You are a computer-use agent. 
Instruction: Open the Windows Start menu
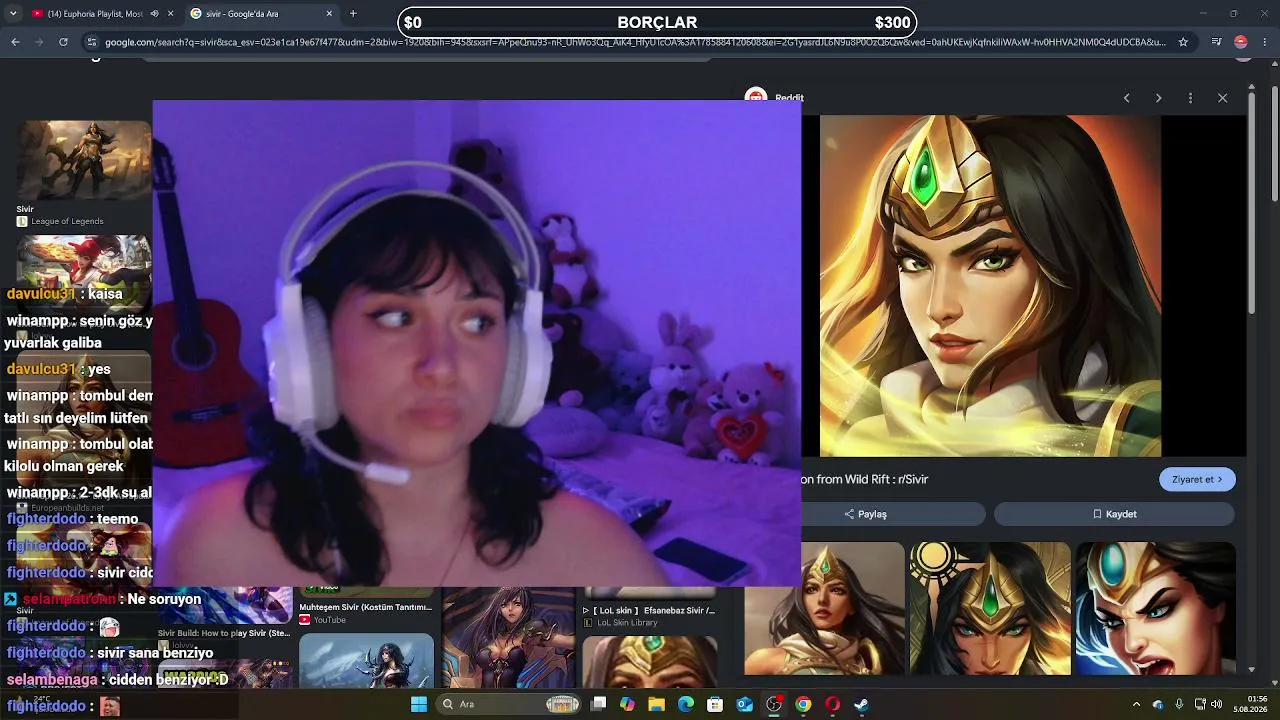point(419,704)
